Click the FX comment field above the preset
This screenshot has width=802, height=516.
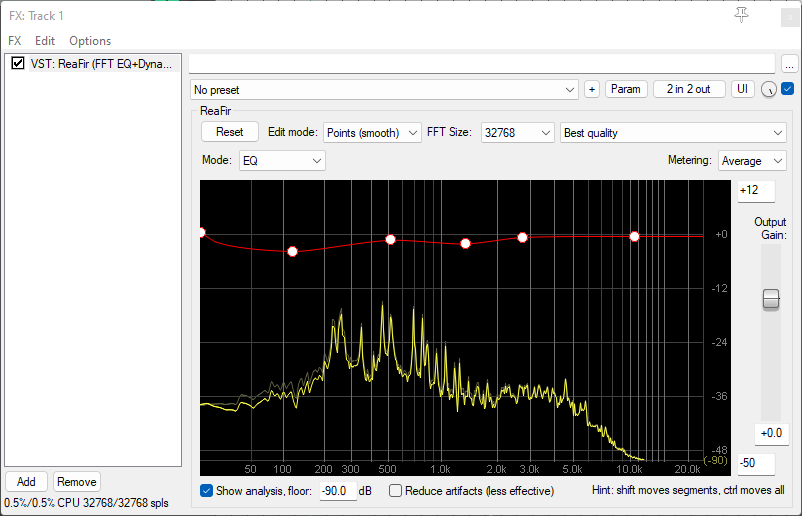click(482, 64)
